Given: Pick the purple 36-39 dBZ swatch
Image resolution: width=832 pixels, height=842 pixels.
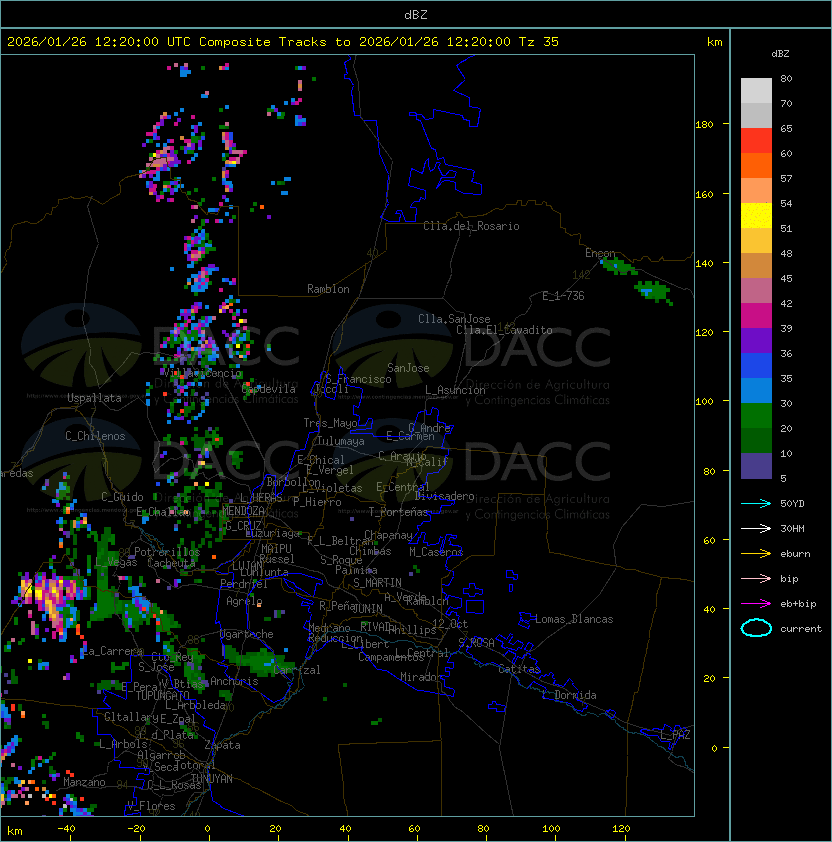Looking at the screenshot, I should click(756, 340).
